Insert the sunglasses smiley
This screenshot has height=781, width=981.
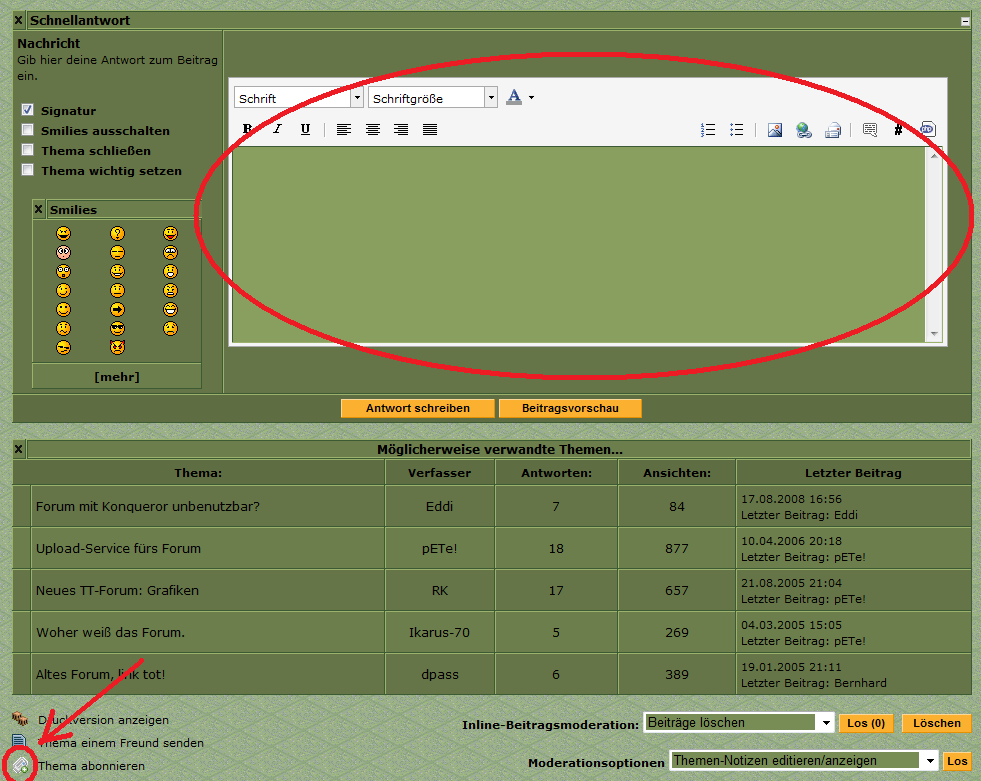pyautogui.click(x=117, y=328)
